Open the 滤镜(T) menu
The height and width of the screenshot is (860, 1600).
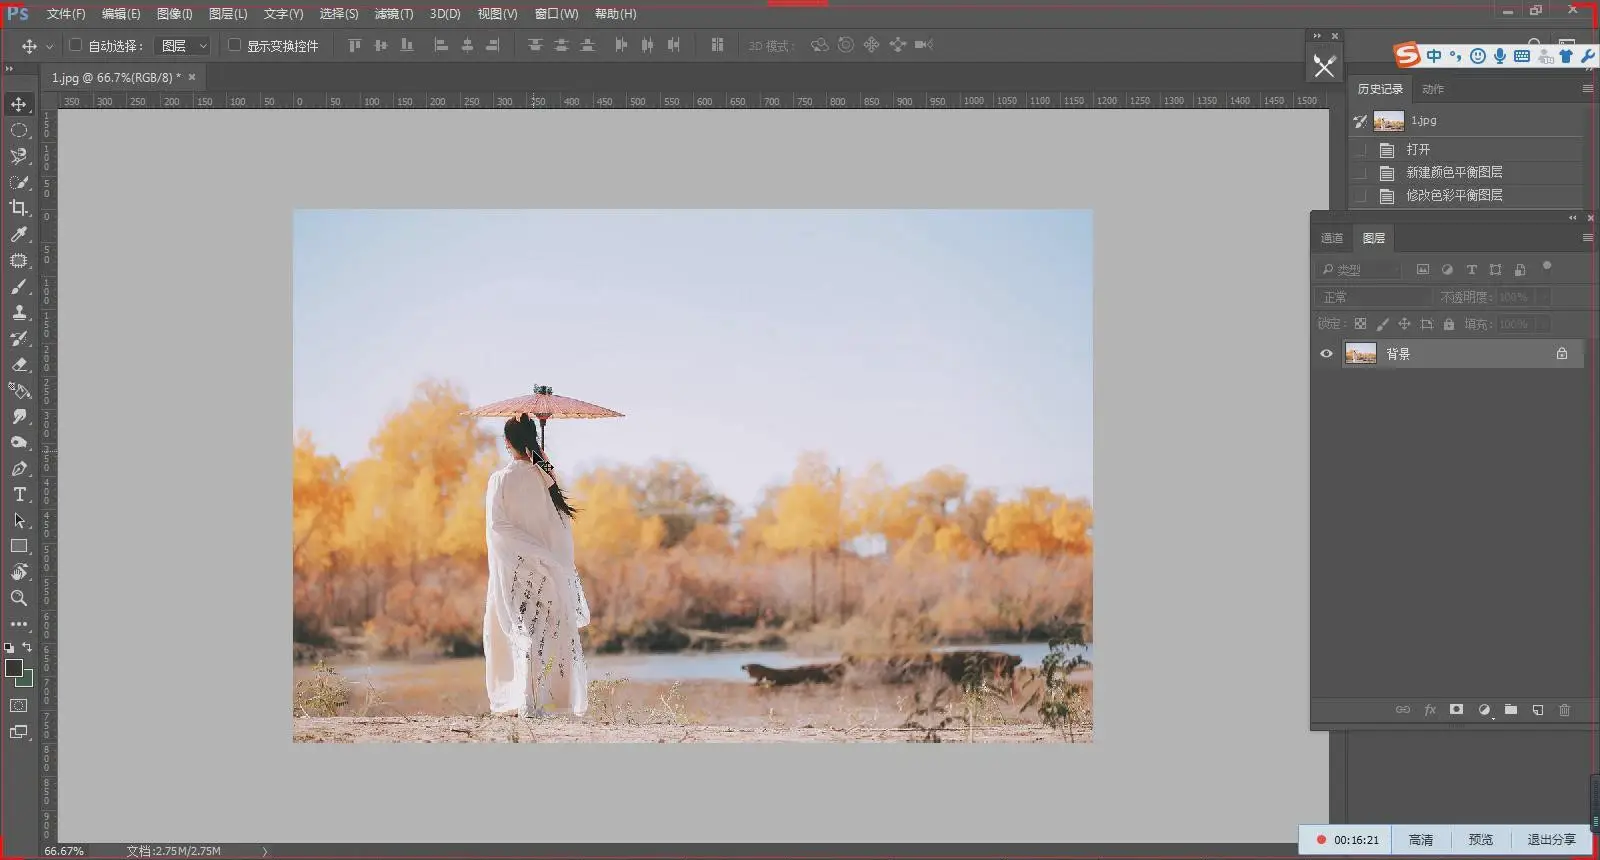tap(394, 14)
